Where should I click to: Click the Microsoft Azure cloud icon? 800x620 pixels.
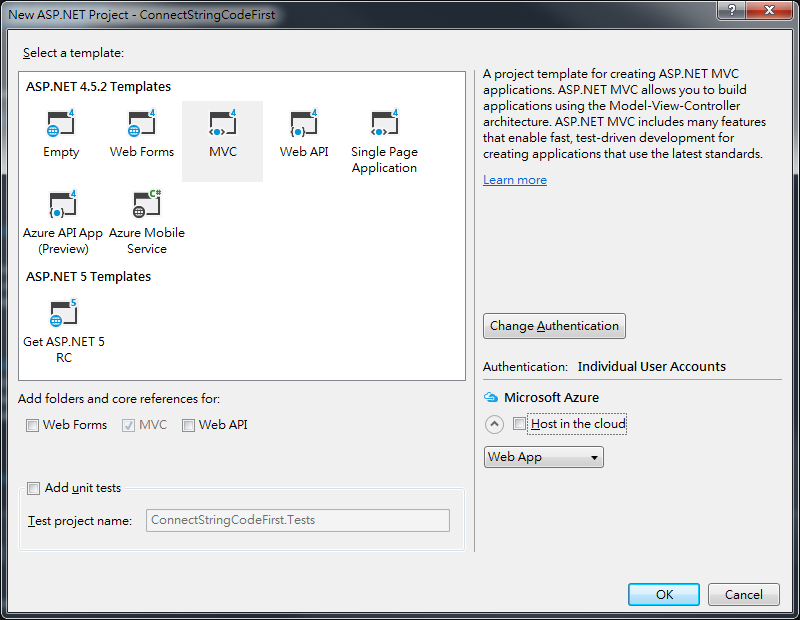pyautogui.click(x=491, y=397)
